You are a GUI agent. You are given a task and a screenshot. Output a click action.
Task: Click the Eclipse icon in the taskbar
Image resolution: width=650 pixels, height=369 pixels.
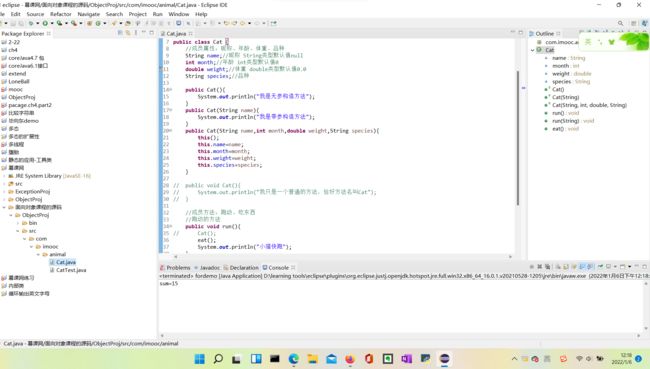(x=444, y=359)
